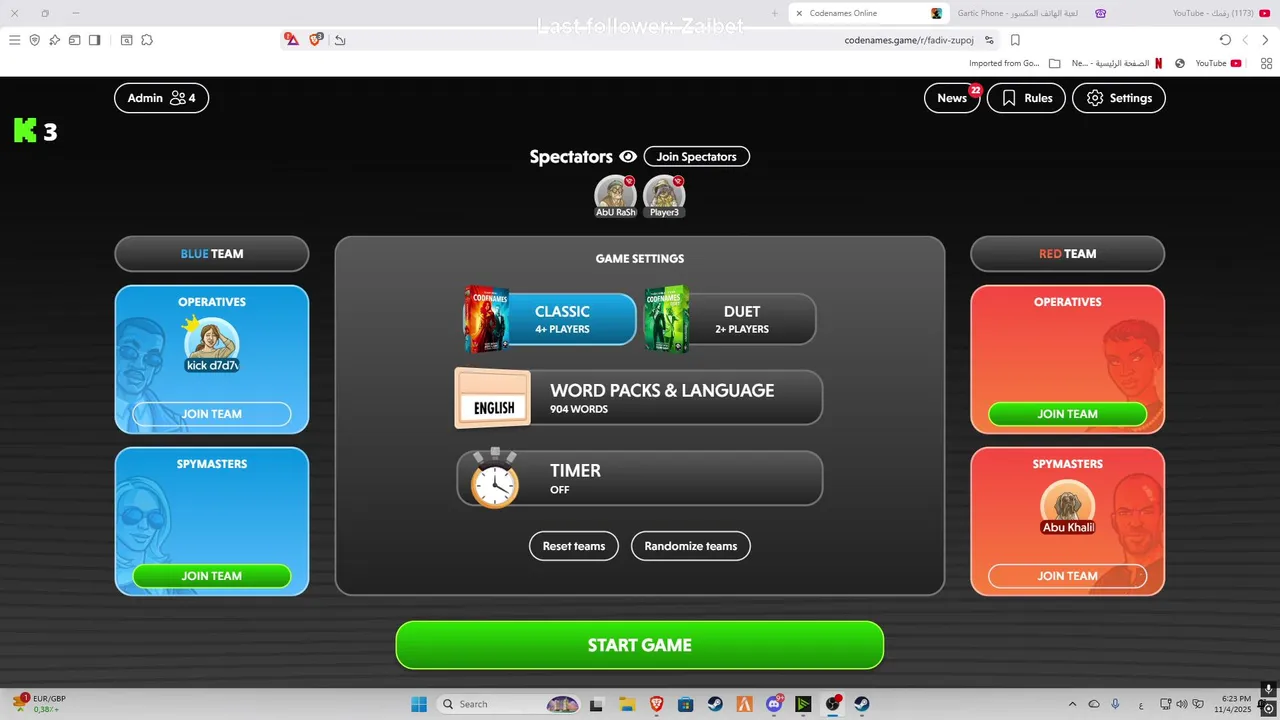Image resolution: width=1280 pixels, height=720 pixels.
Task: Open the Settings menu
Action: 1119,98
